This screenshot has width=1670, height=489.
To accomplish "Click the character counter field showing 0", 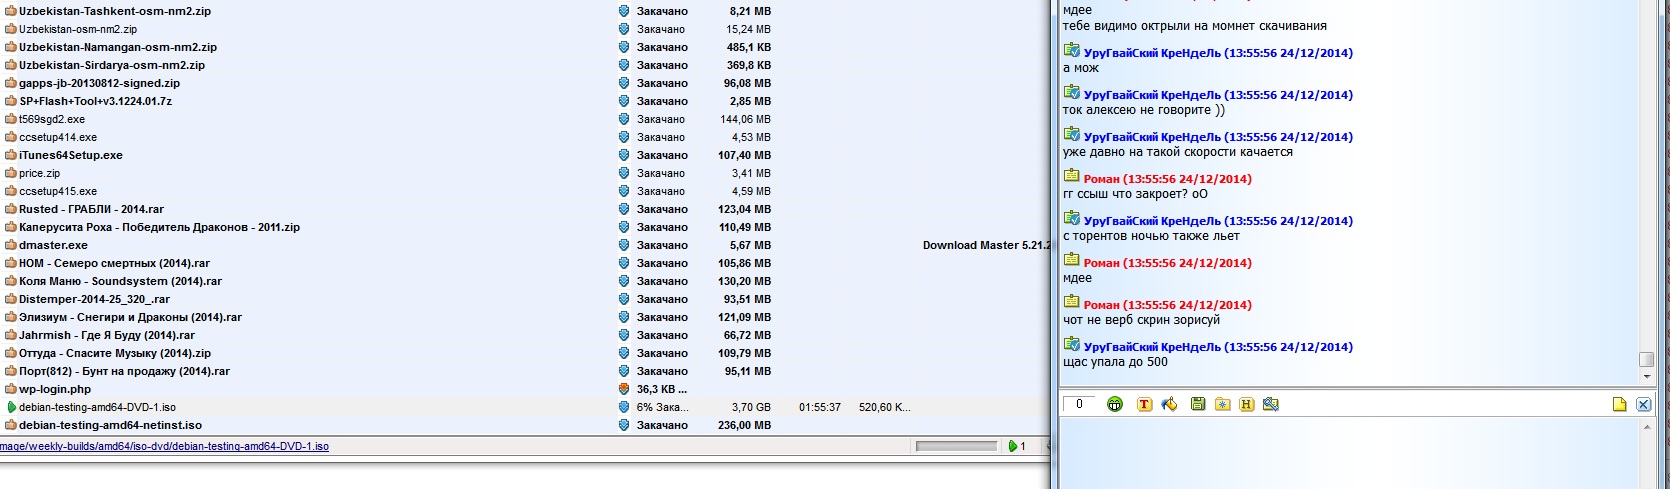I will (x=1079, y=404).
